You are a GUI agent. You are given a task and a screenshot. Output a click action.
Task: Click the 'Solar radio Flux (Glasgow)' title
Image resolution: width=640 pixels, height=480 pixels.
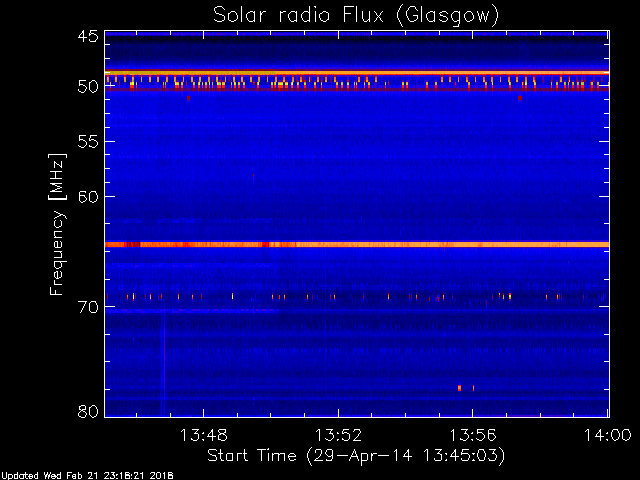356,16
